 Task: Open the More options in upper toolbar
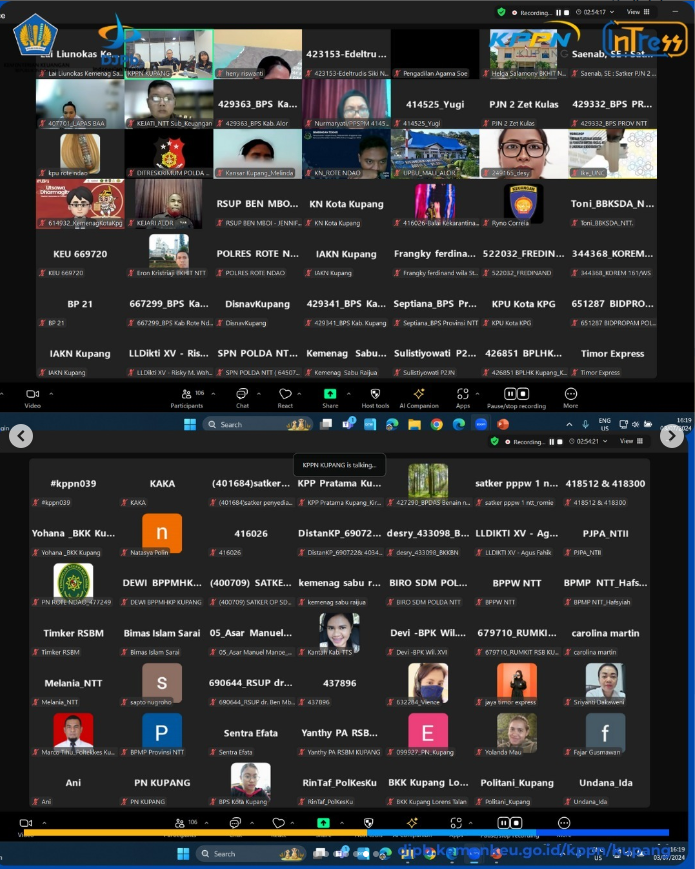click(x=570, y=397)
